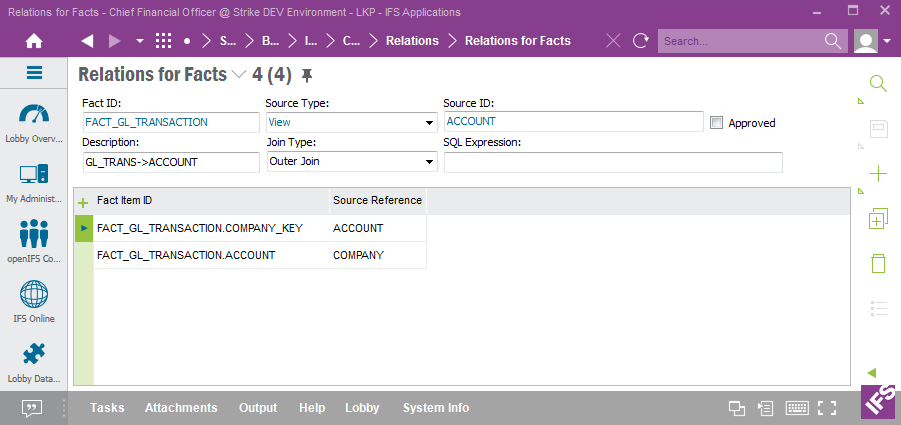The height and width of the screenshot is (425, 901).
Task: Open openIFS Community shortcut
Action: coord(34,242)
